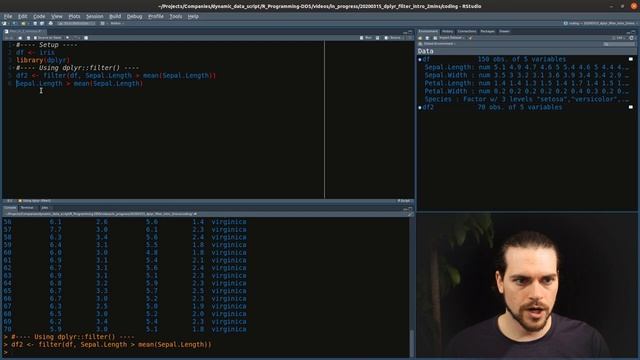The image size is (640, 360).
Task: Click the environment search field
Action: (619, 44)
